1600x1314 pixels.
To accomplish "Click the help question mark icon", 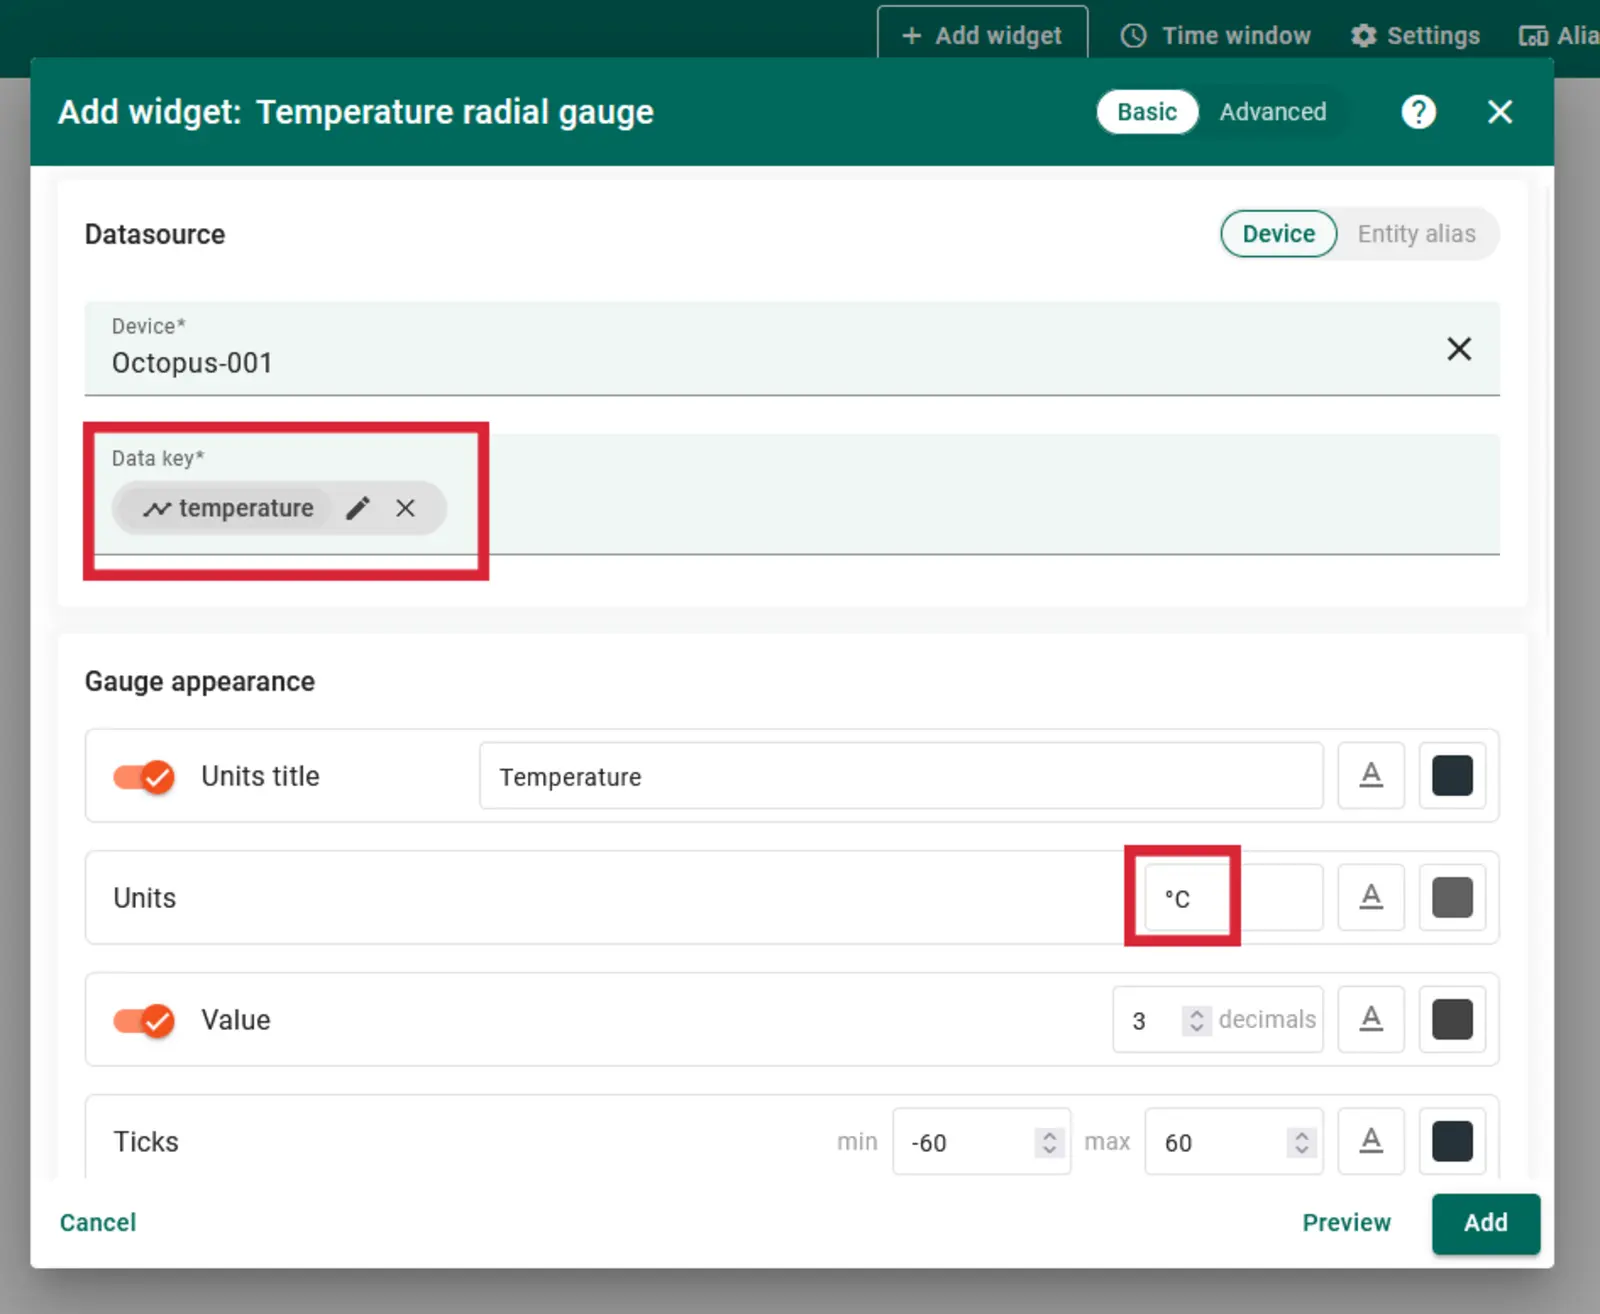I will [x=1418, y=112].
